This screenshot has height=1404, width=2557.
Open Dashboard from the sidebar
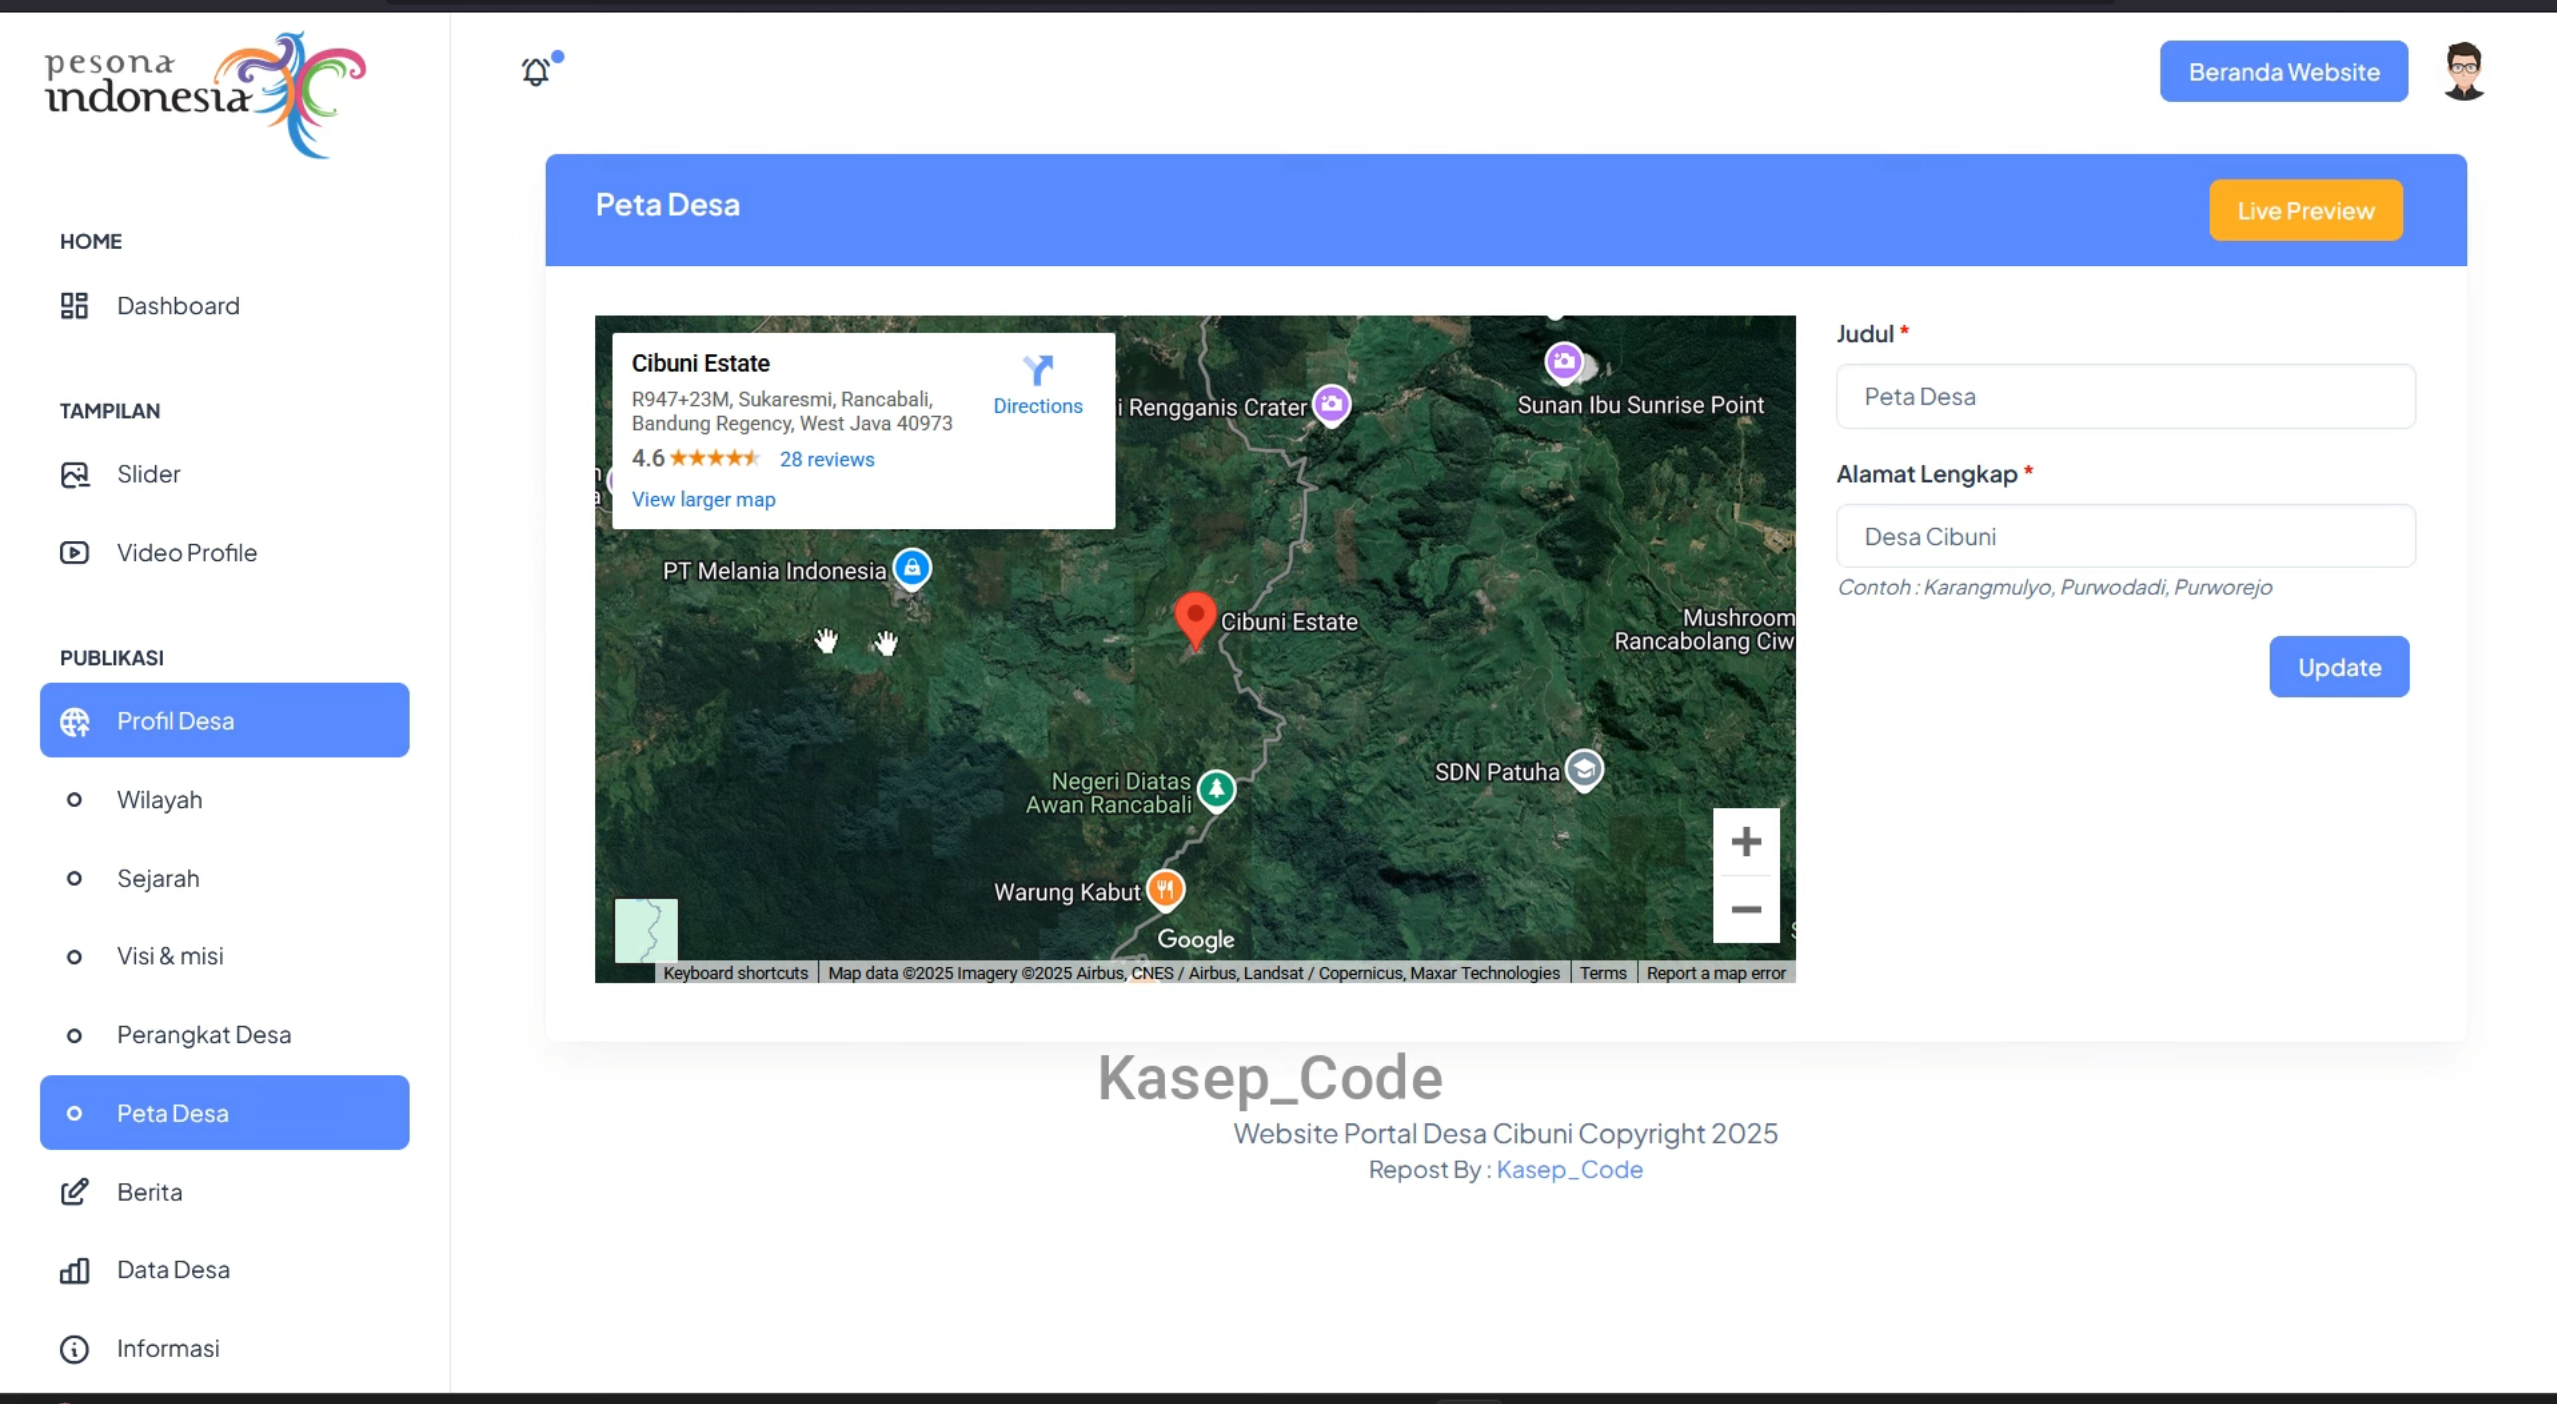tap(225, 306)
